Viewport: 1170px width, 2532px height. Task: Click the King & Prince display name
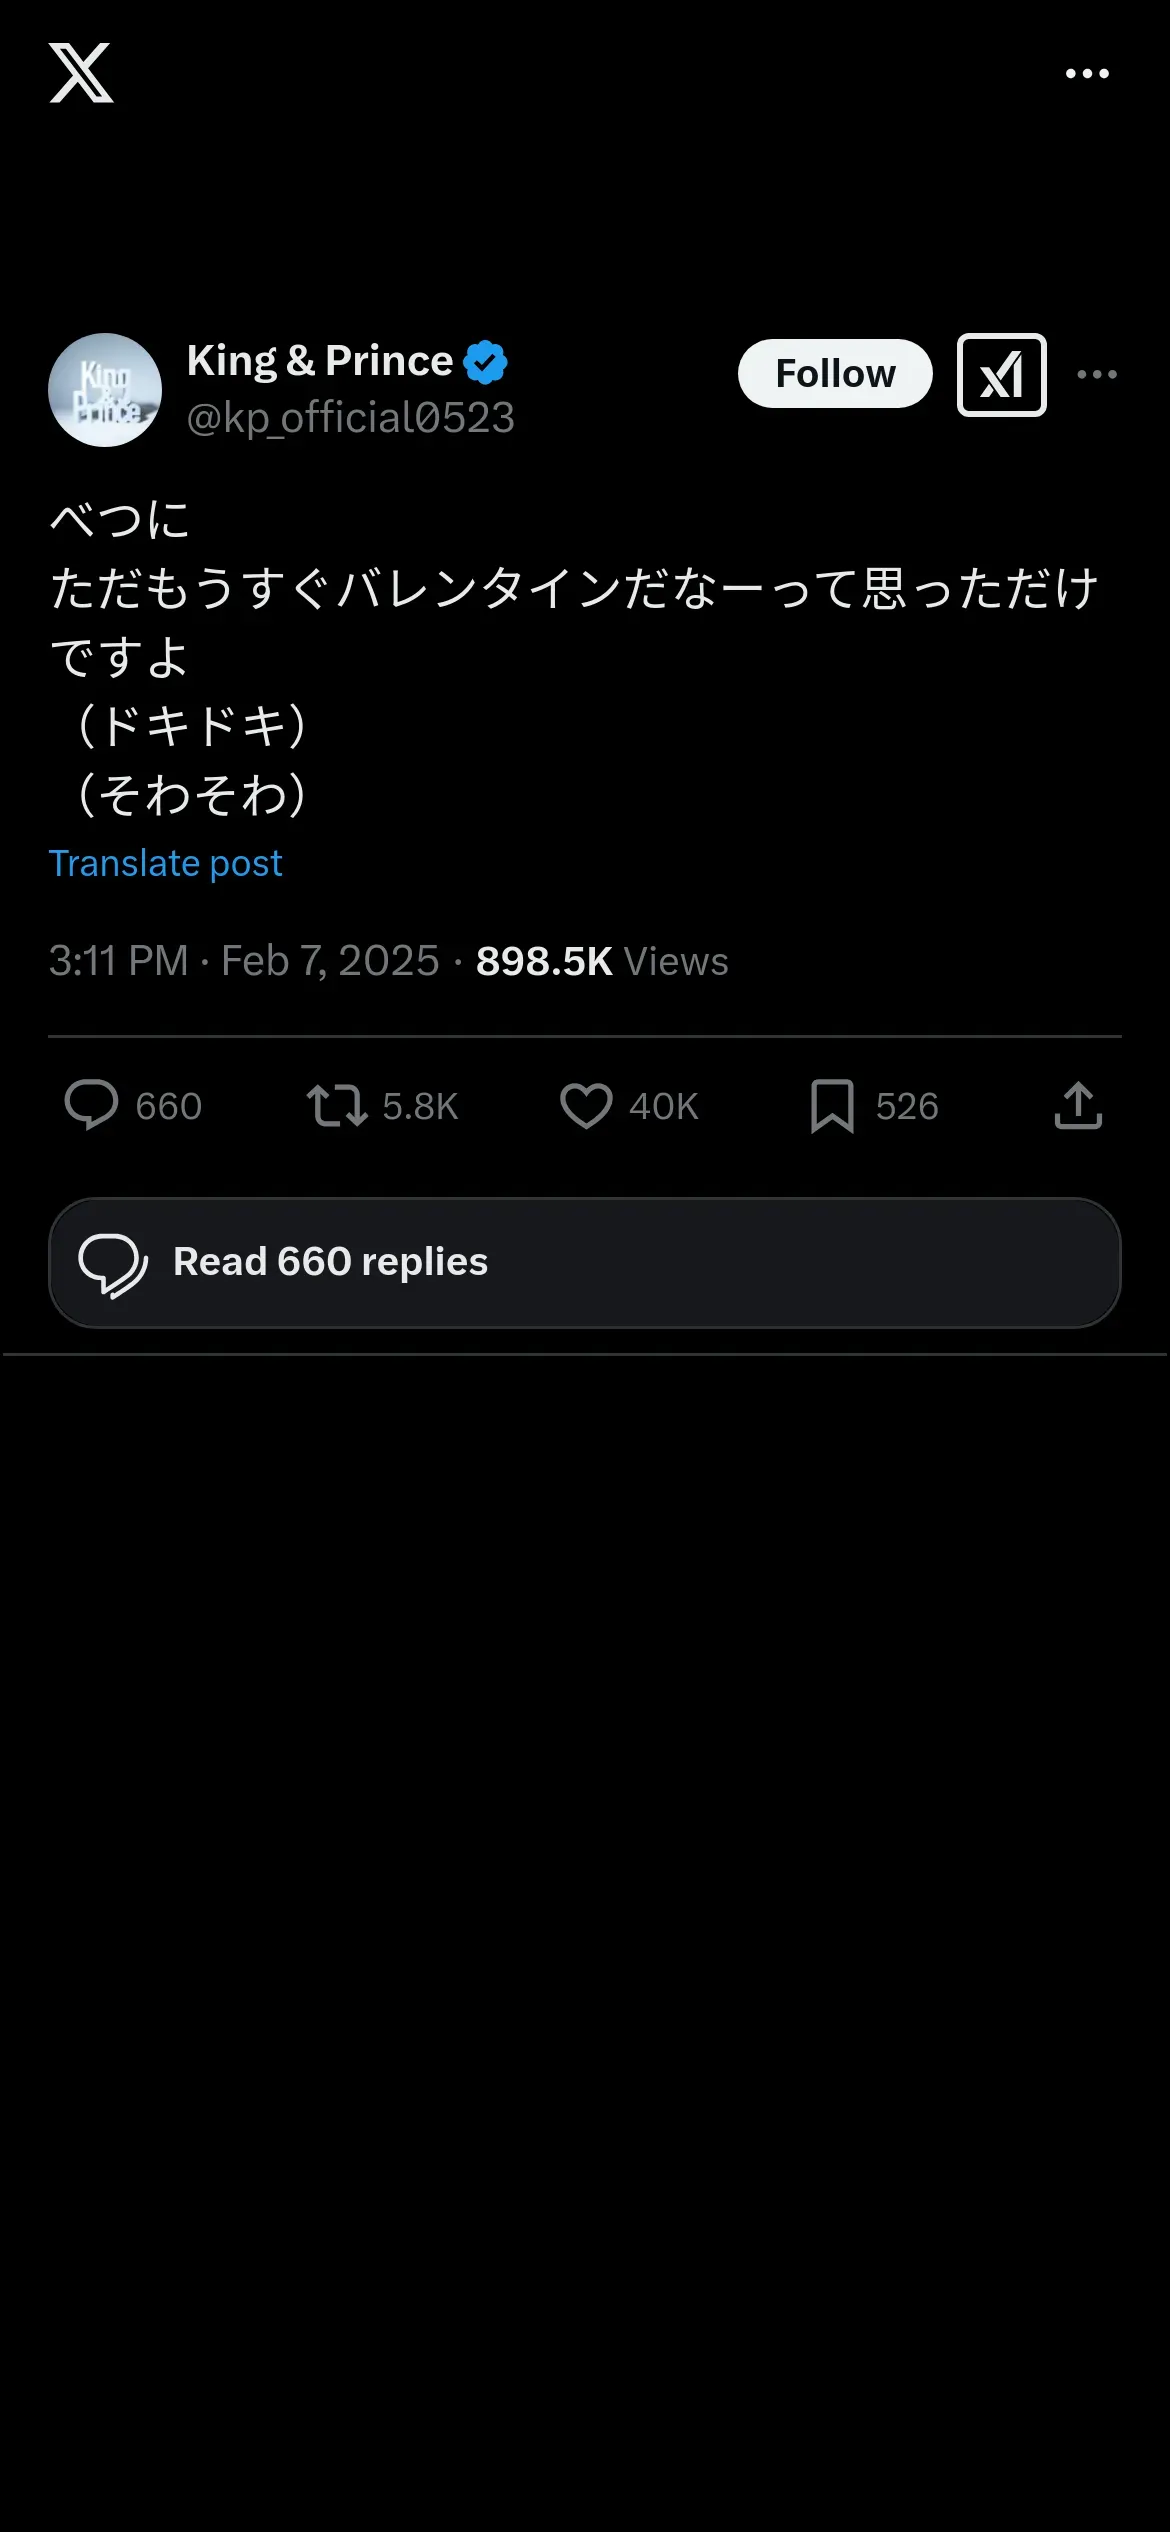[320, 361]
